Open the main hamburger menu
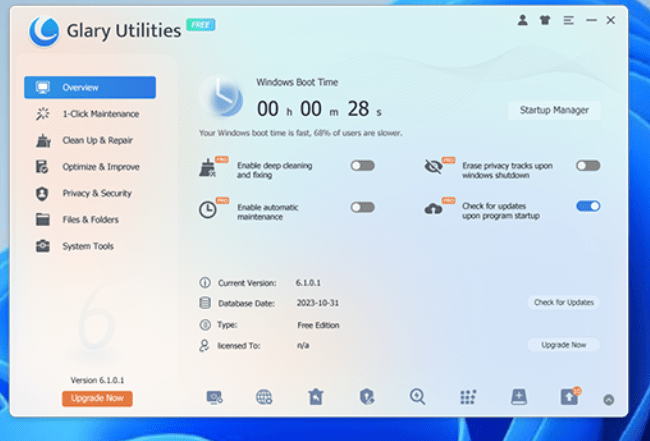The height and width of the screenshot is (441, 650). (568, 20)
